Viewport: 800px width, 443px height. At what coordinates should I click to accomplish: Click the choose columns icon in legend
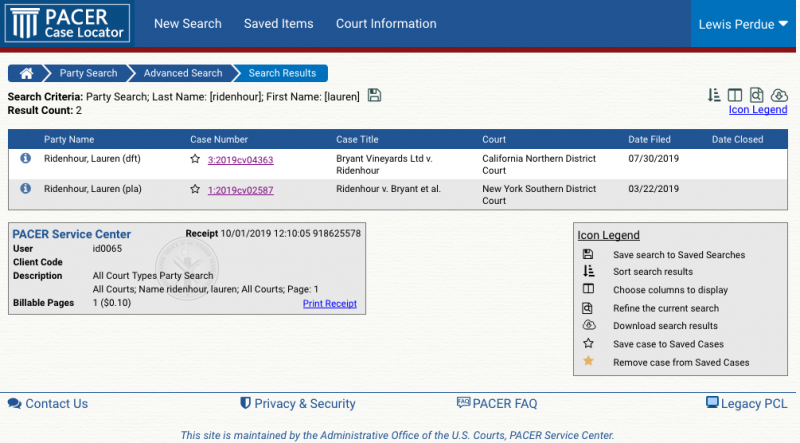coord(588,289)
